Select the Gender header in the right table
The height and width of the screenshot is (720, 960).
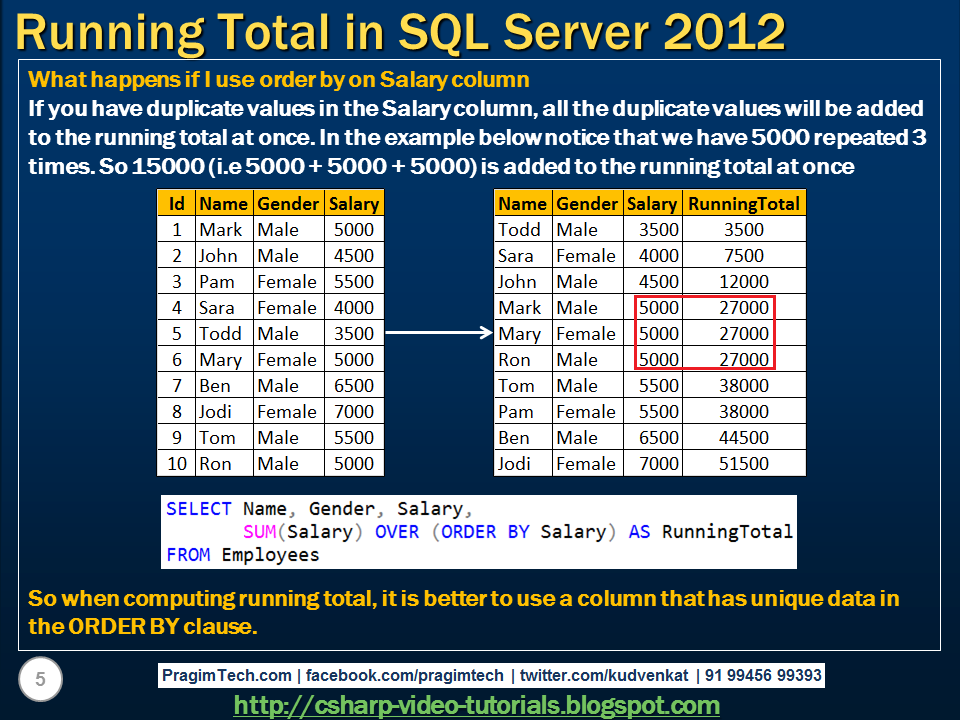(x=586, y=203)
